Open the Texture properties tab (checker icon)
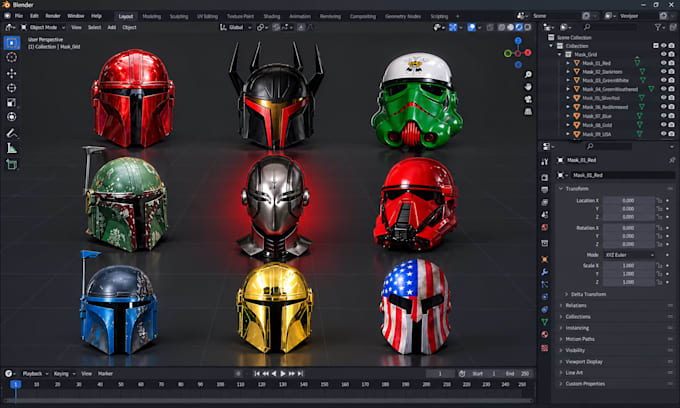The height and width of the screenshot is (408, 680). [x=545, y=348]
